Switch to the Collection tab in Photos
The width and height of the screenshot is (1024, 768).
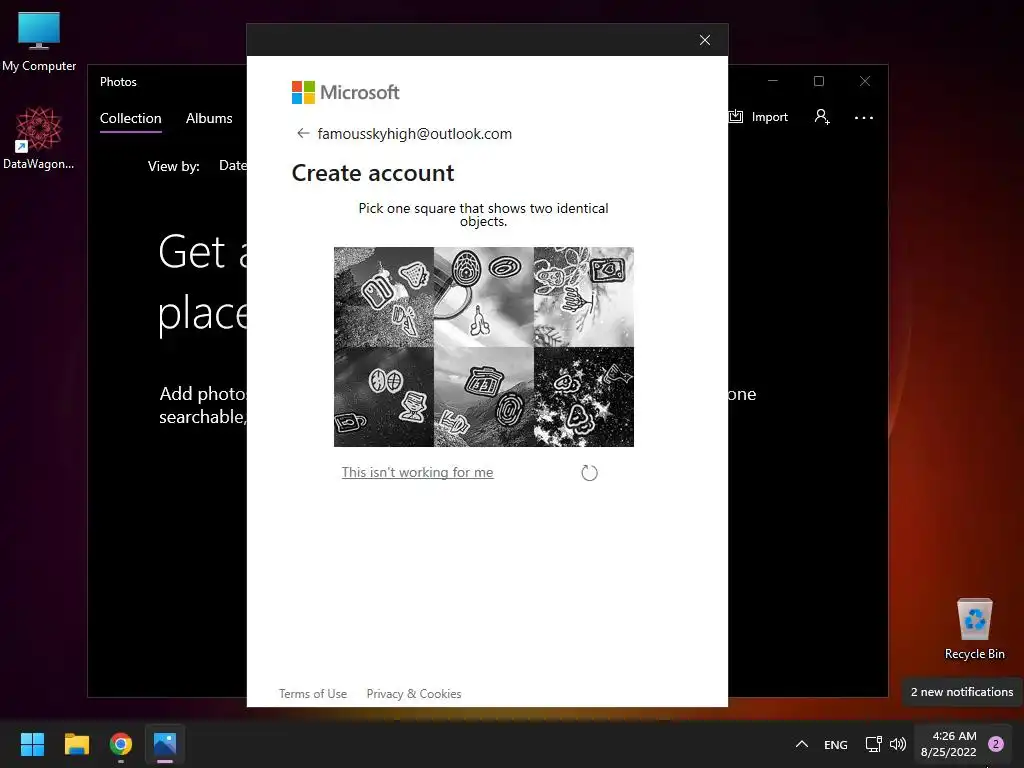point(131,118)
